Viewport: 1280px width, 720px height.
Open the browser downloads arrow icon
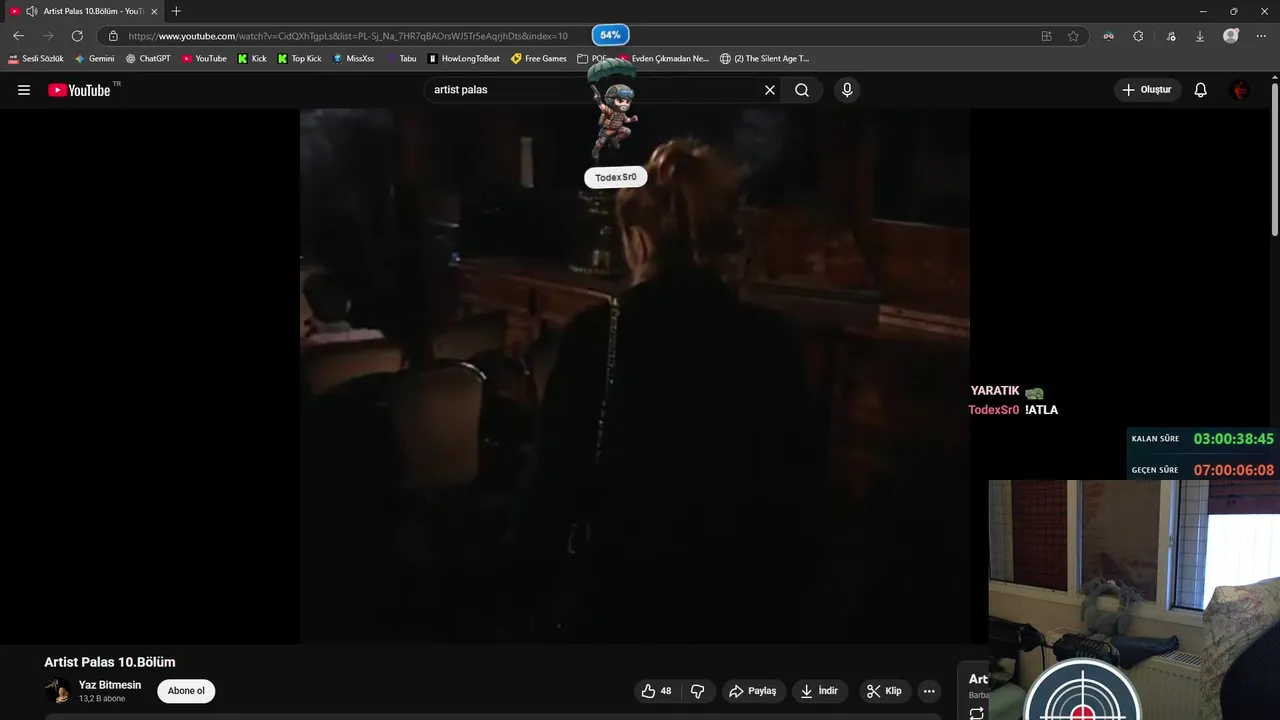click(1200, 36)
